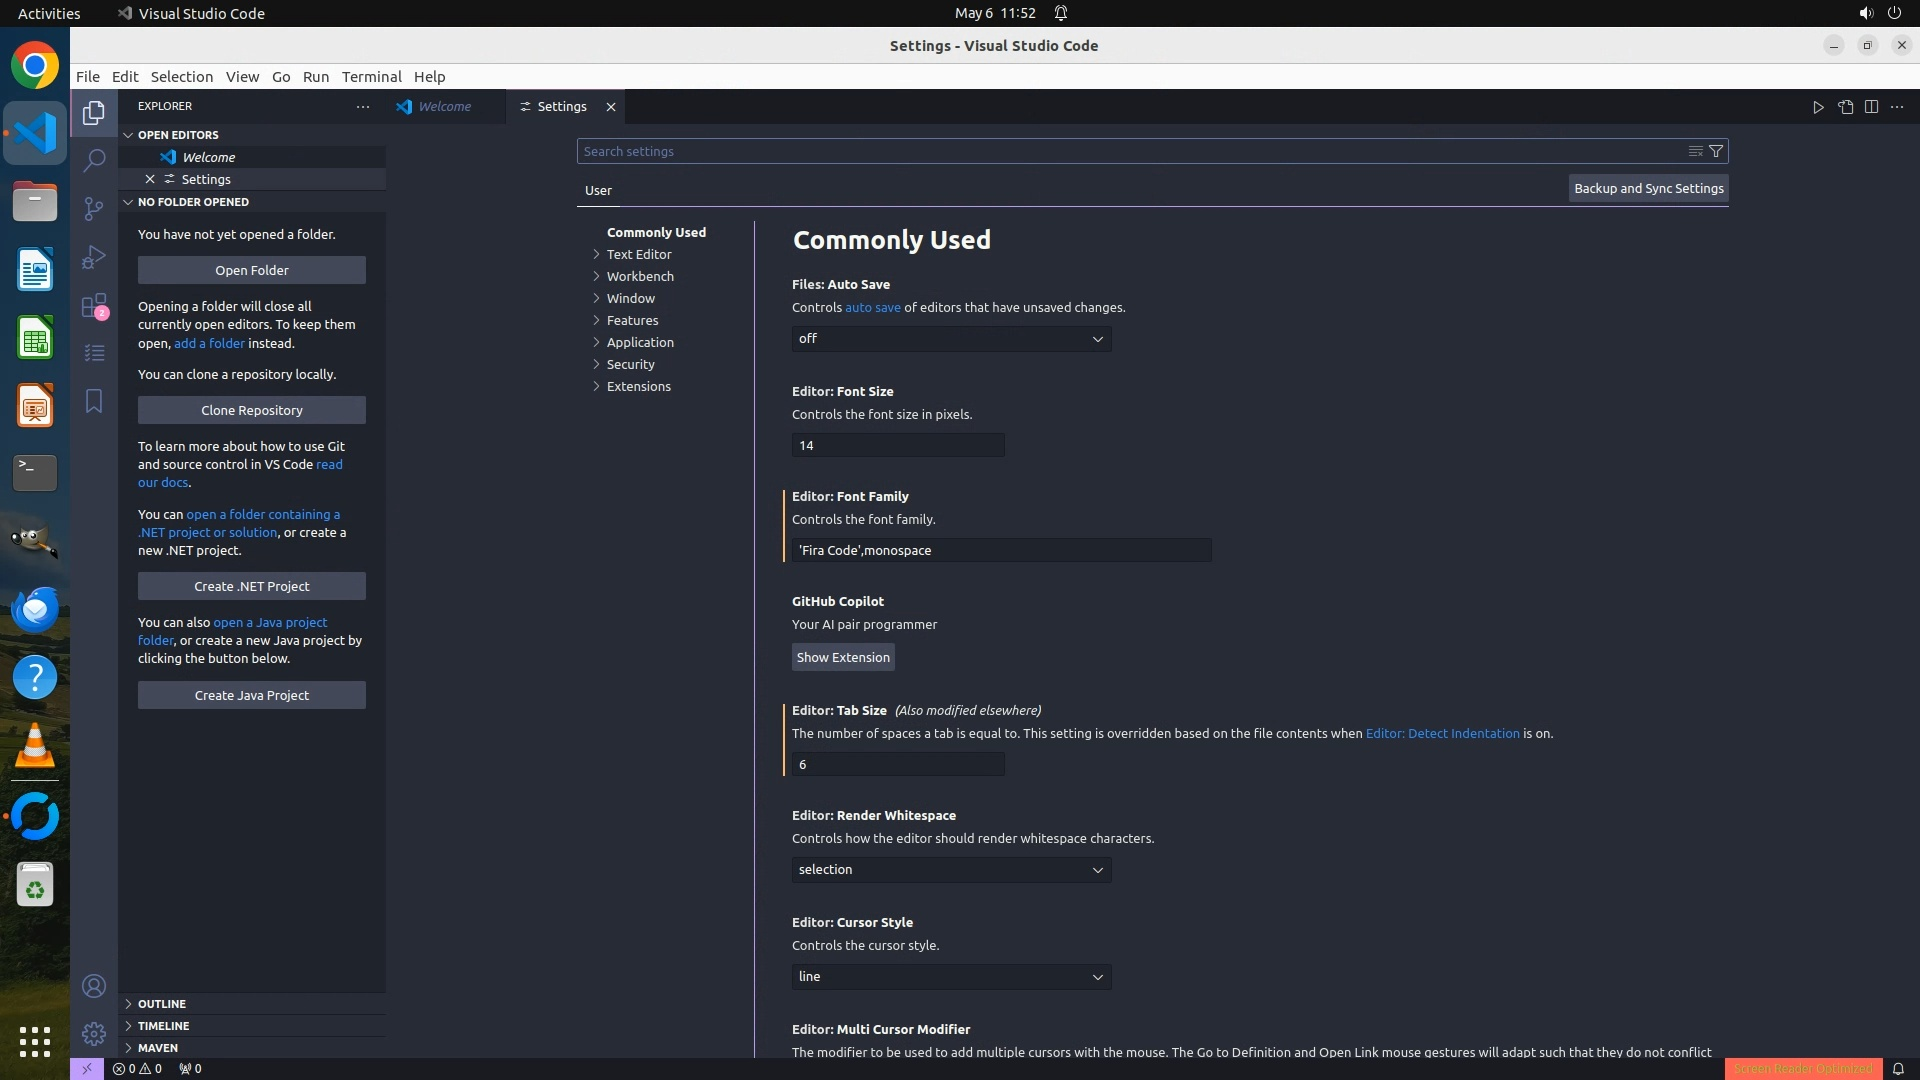Open the Run and Debug view
Viewport: 1920px width, 1080px height.
coord(94,257)
